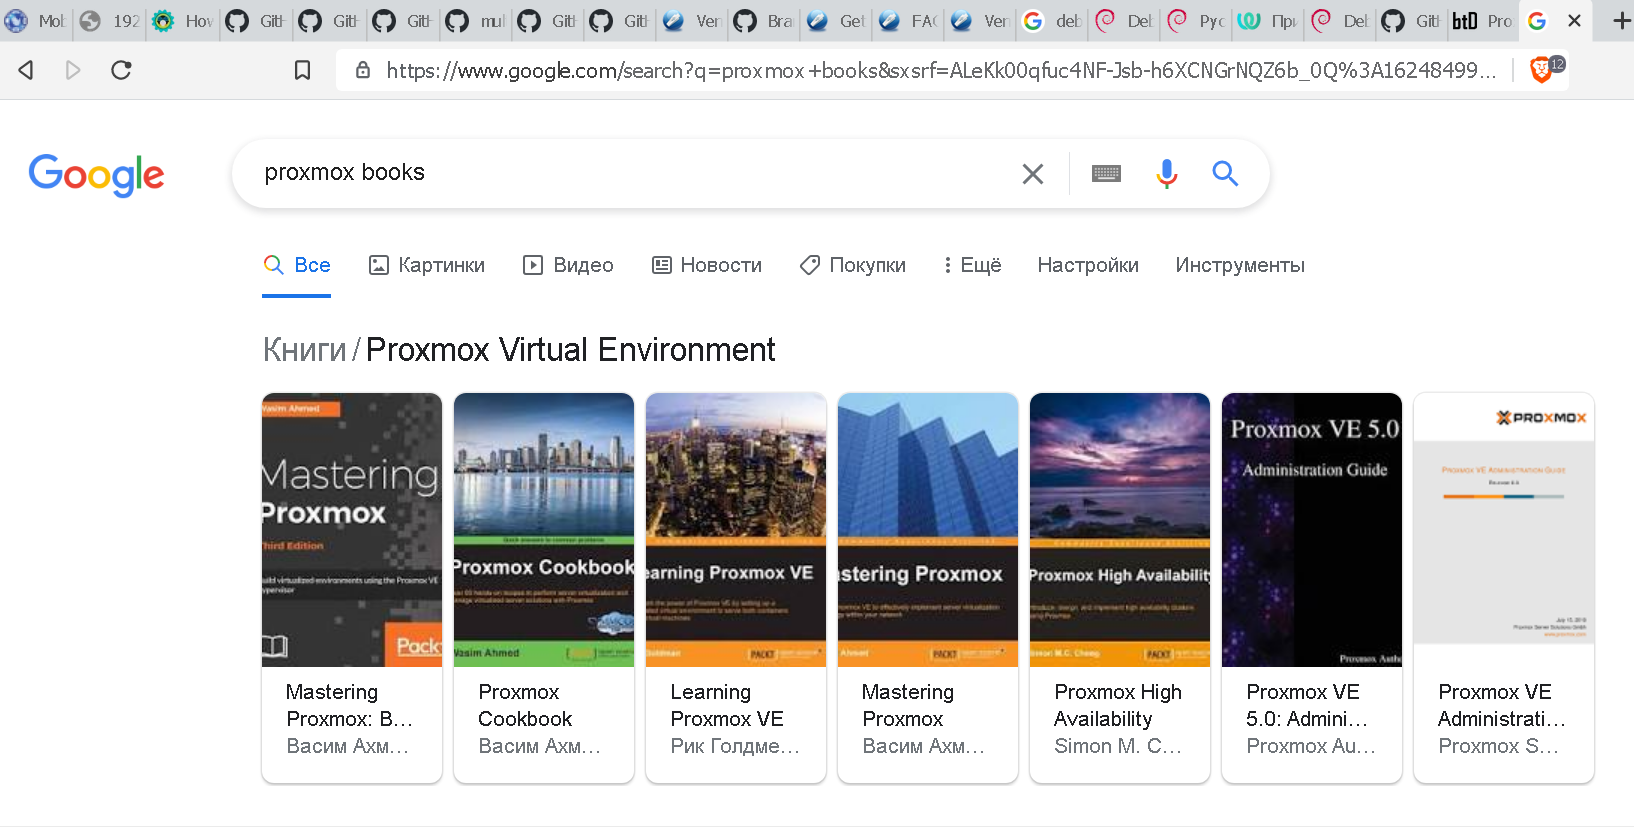Open Proxmox High Availability cover
This screenshot has height=840, width=1634.
click(x=1120, y=530)
